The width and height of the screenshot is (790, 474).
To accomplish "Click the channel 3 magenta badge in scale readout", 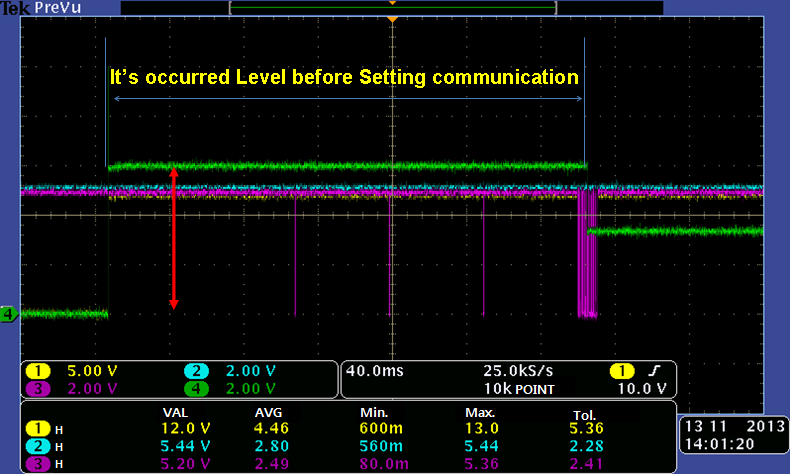I will click(x=38, y=389).
